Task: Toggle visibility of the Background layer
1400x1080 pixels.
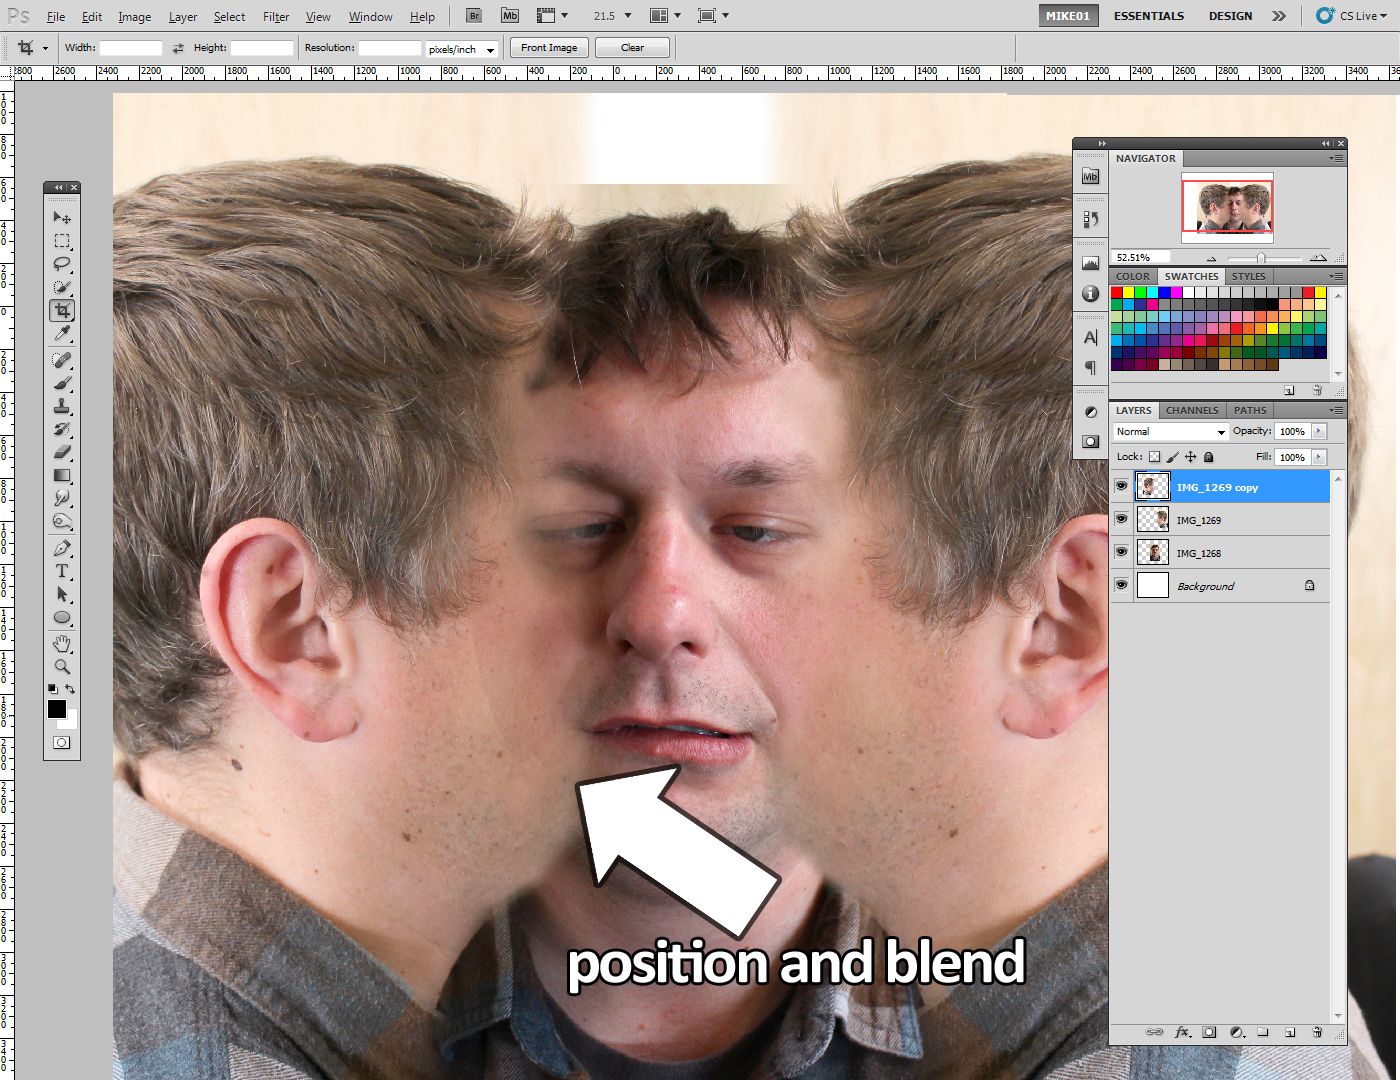Action: [x=1121, y=585]
